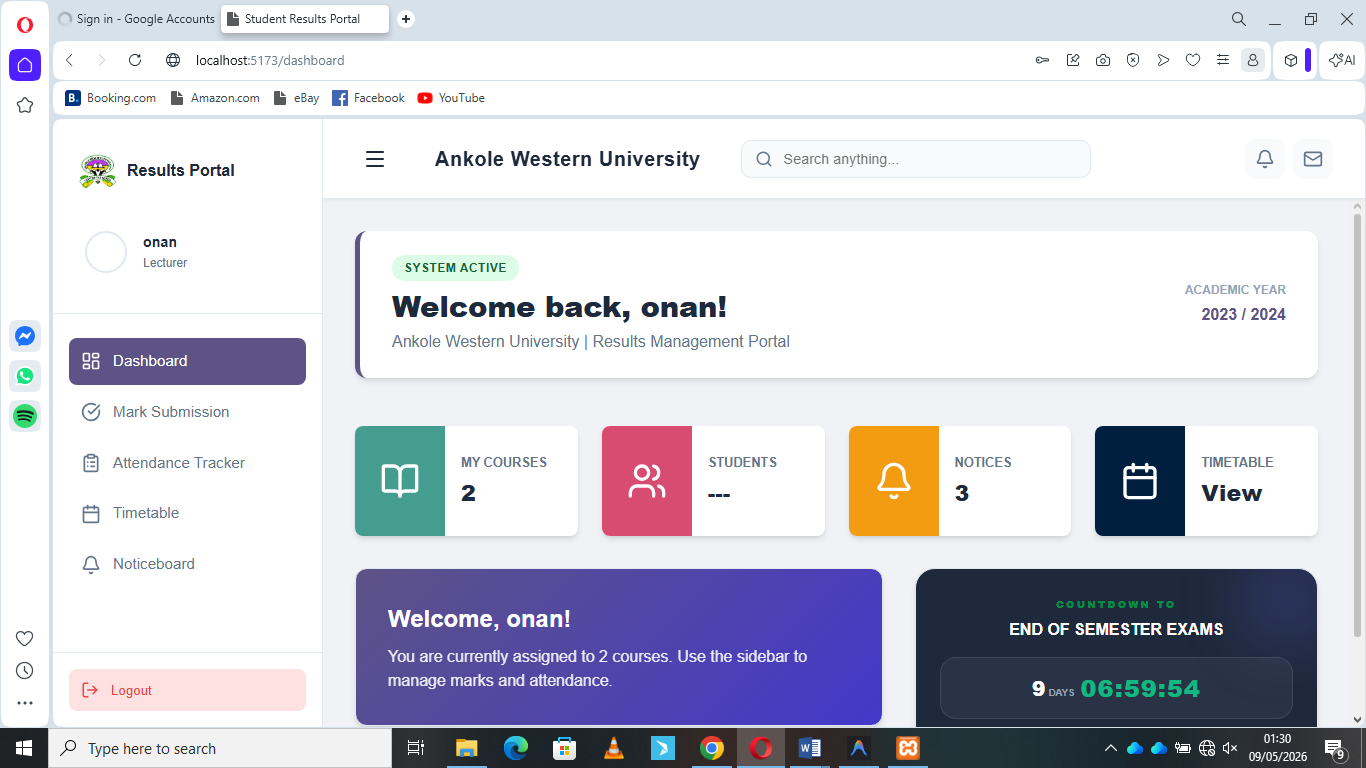Open the mail envelope icon in header
Screen dimensions: 1366x768
coord(1313,159)
